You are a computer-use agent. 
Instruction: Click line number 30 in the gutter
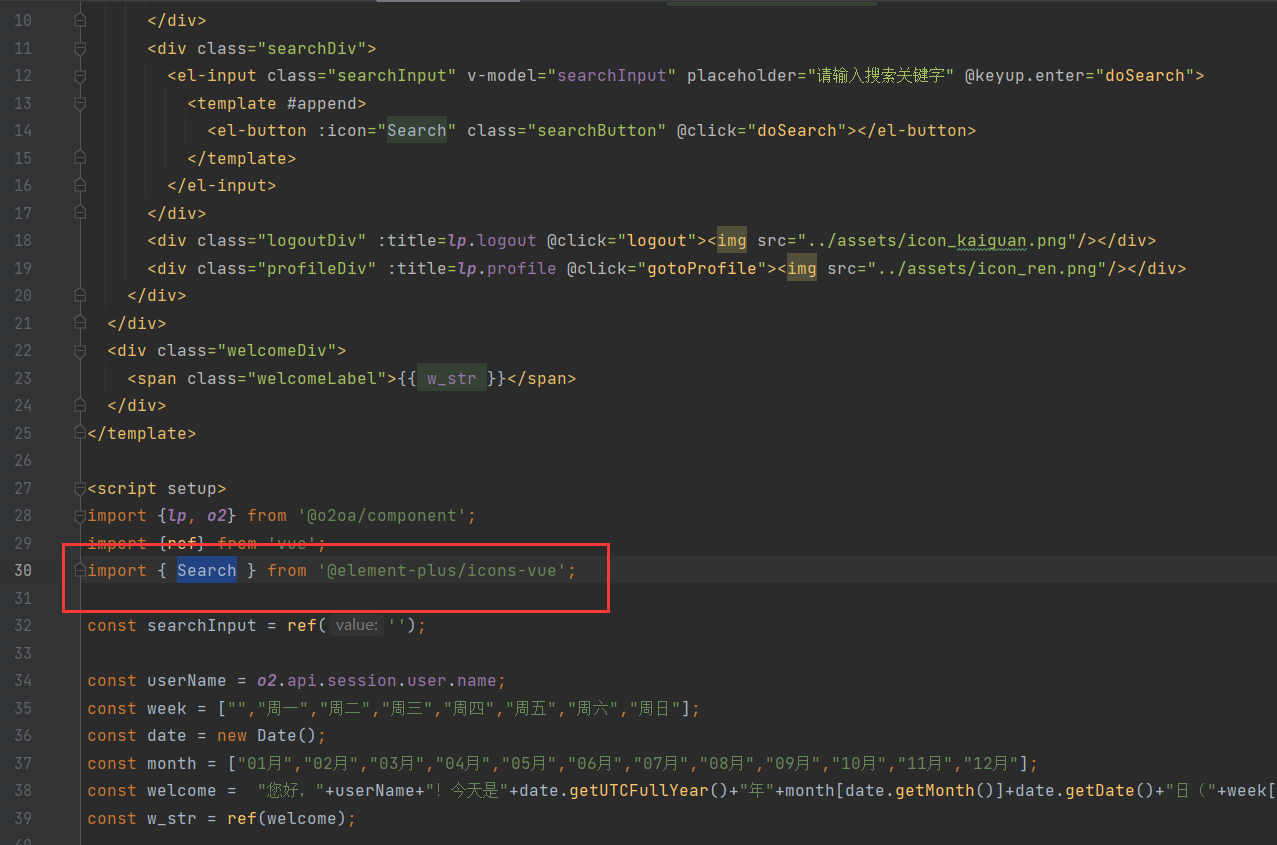click(22, 570)
